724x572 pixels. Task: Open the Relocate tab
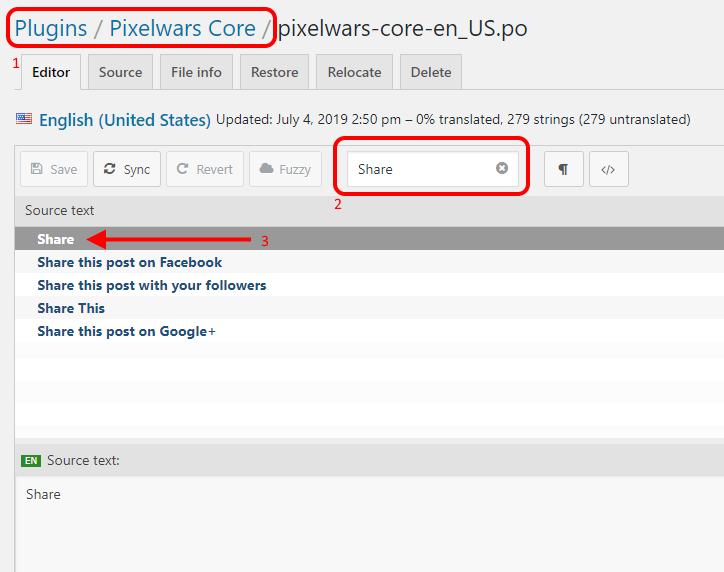click(354, 72)
